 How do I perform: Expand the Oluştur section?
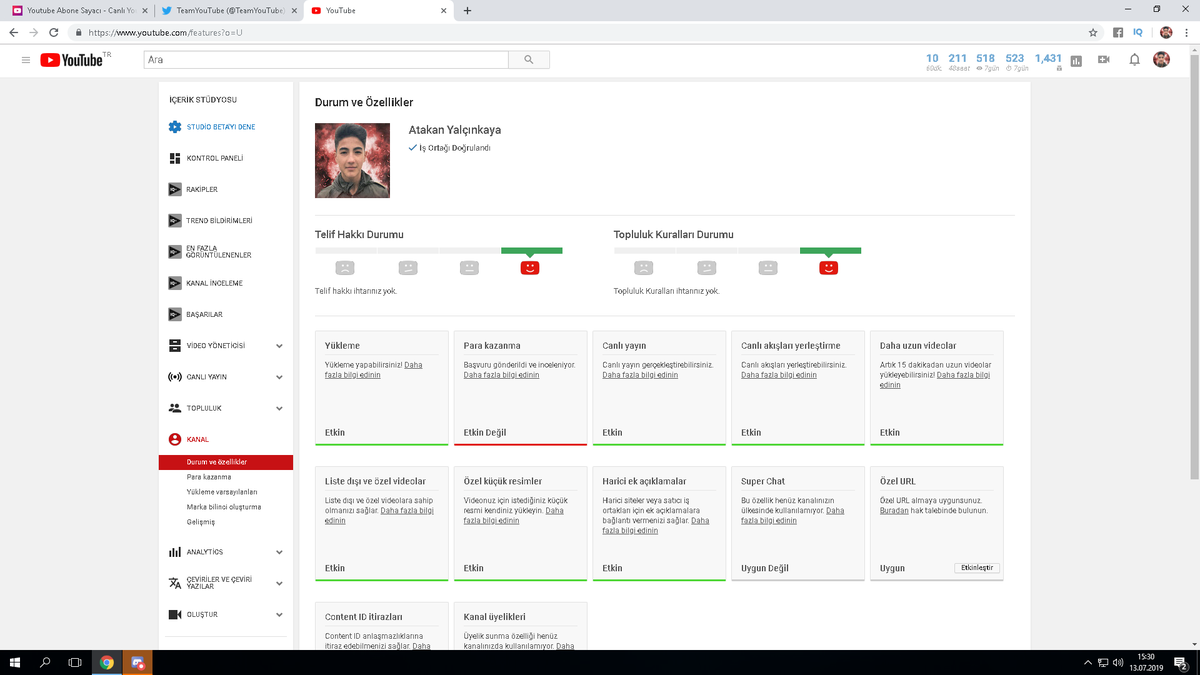click(279, 614)
